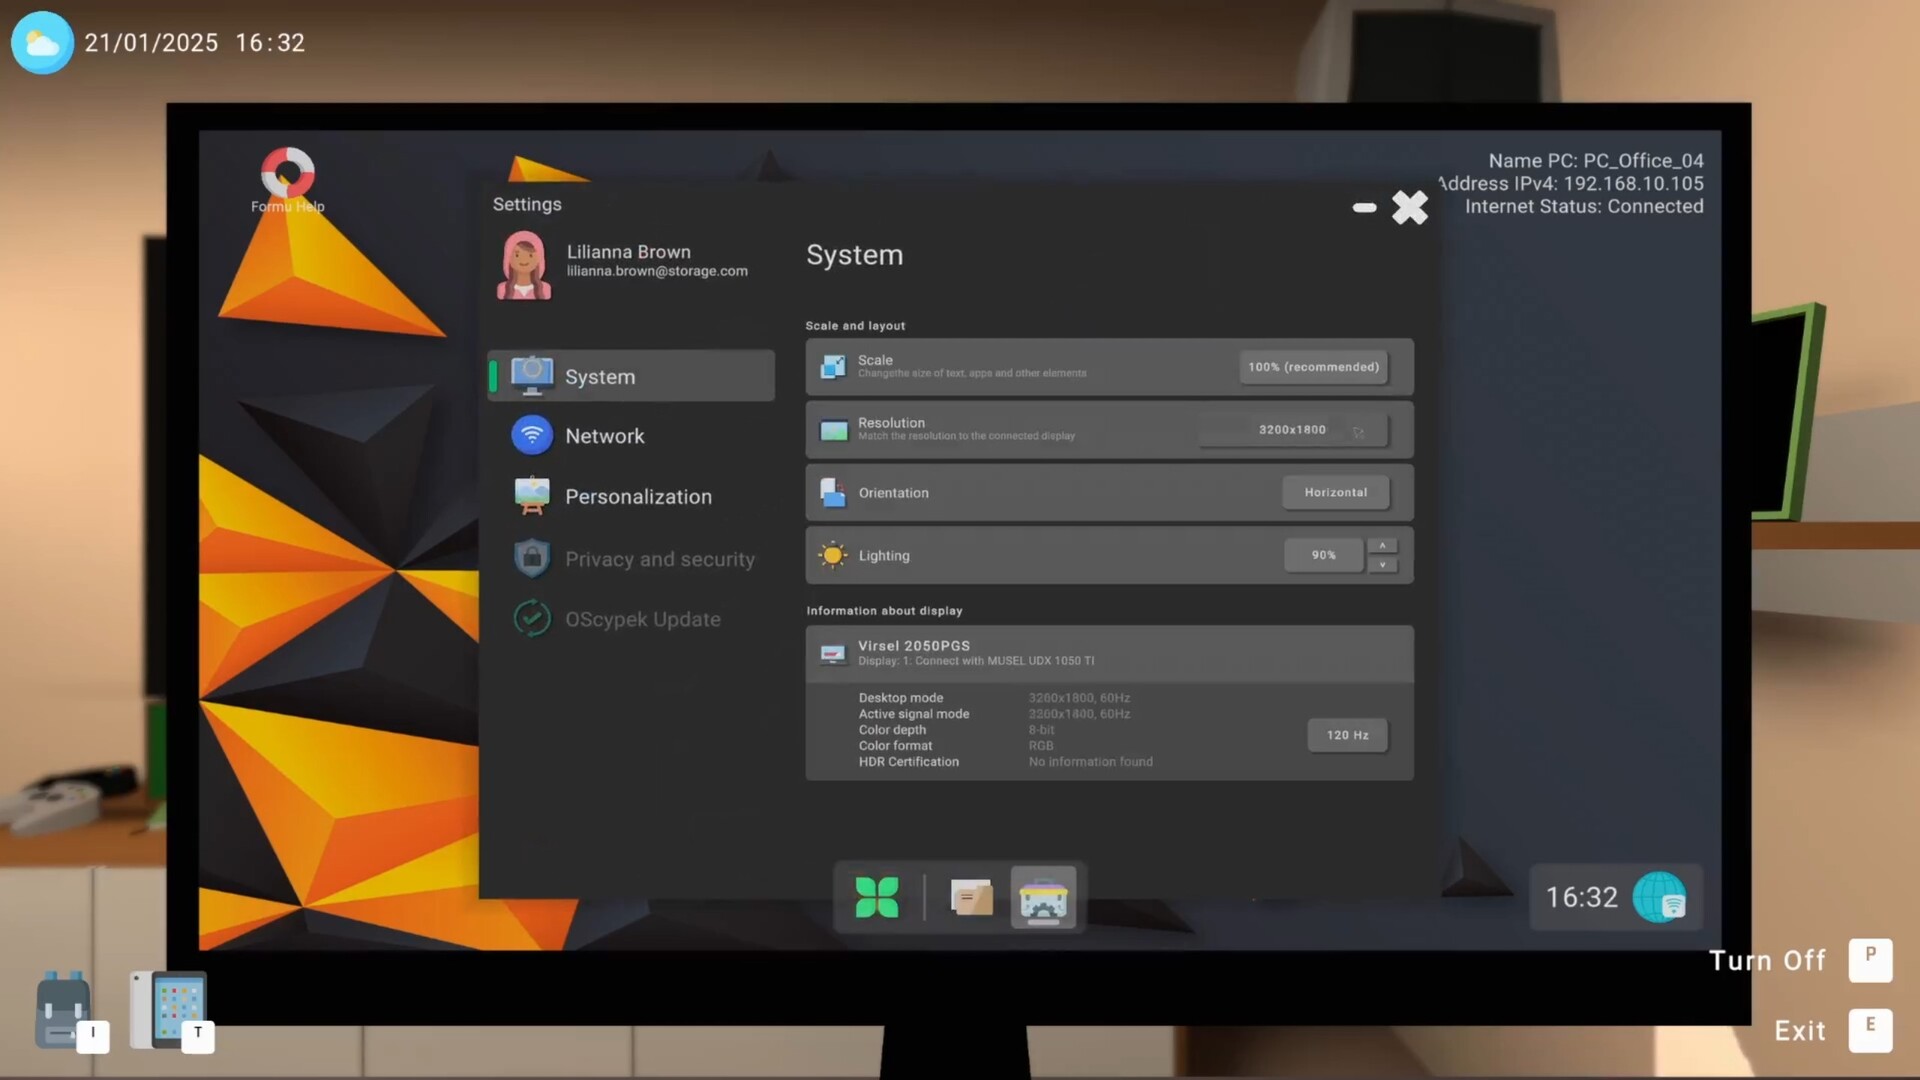This screenshot has width=1920, height=1080.
Task: Open the Horizontal orientation dropdown
Action: 1335,492
